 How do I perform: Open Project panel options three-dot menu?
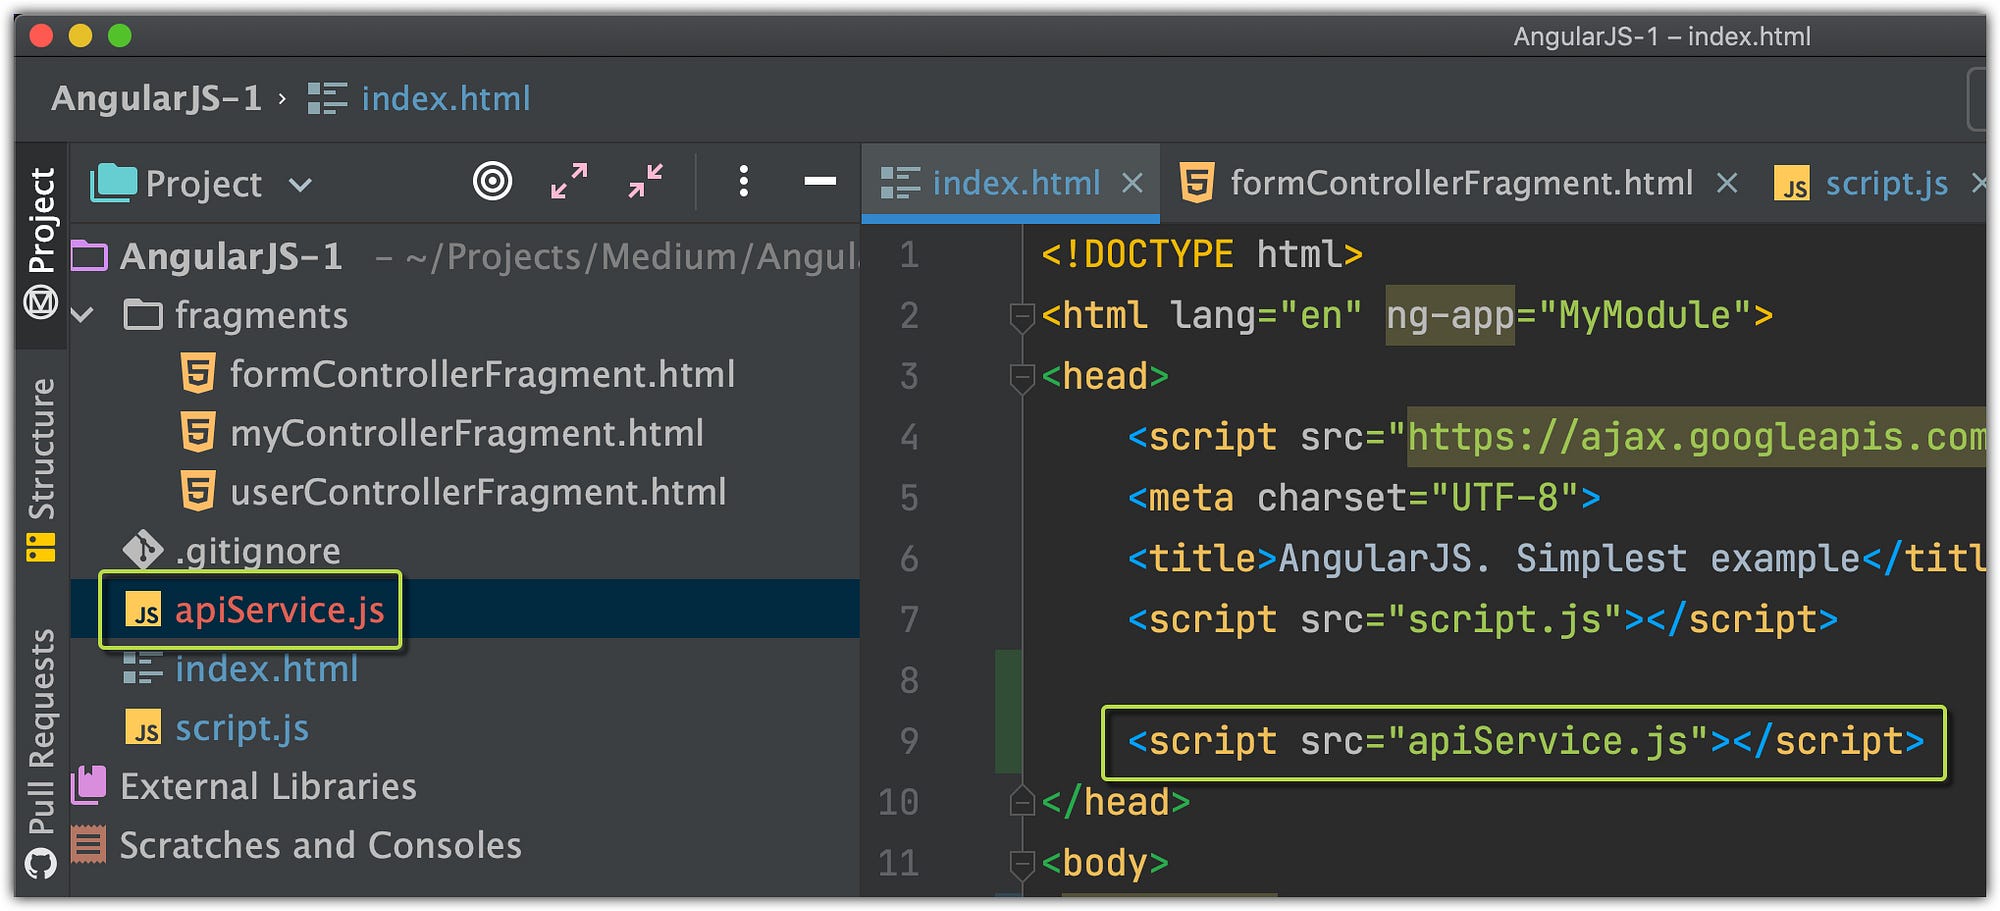pos(743,181)
